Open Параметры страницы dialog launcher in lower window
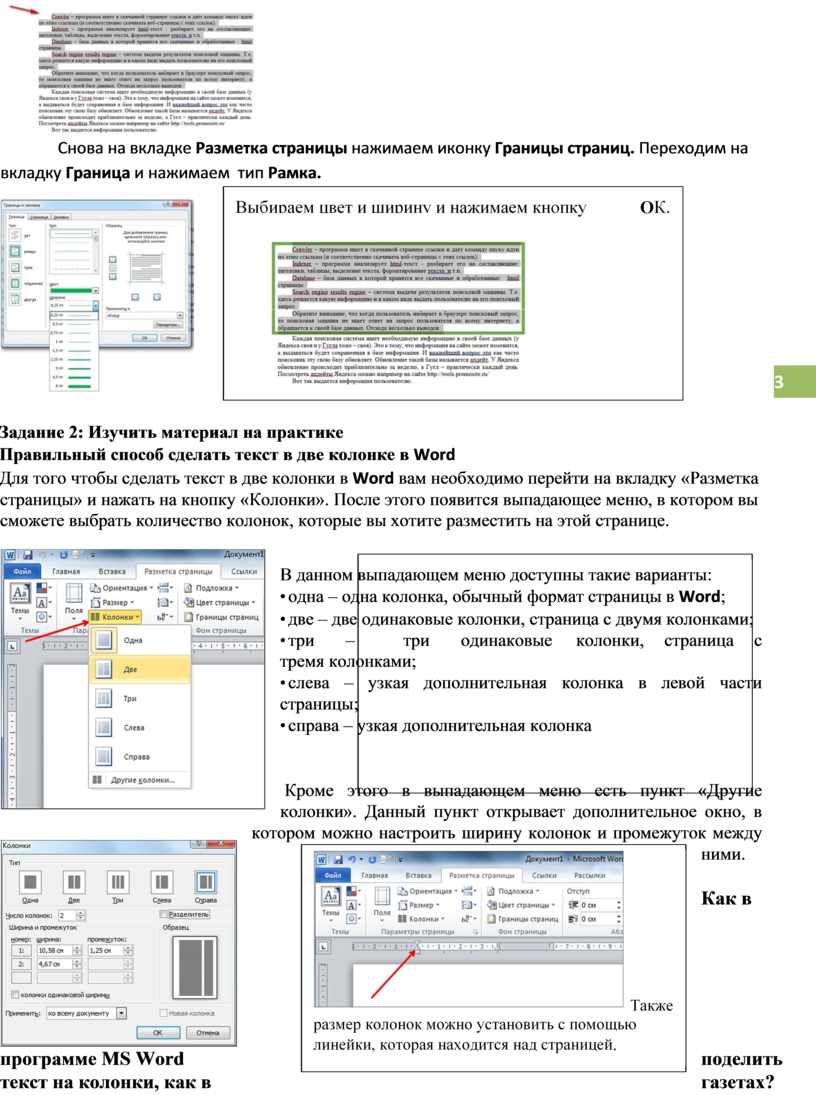 click(x=475, y=932)
